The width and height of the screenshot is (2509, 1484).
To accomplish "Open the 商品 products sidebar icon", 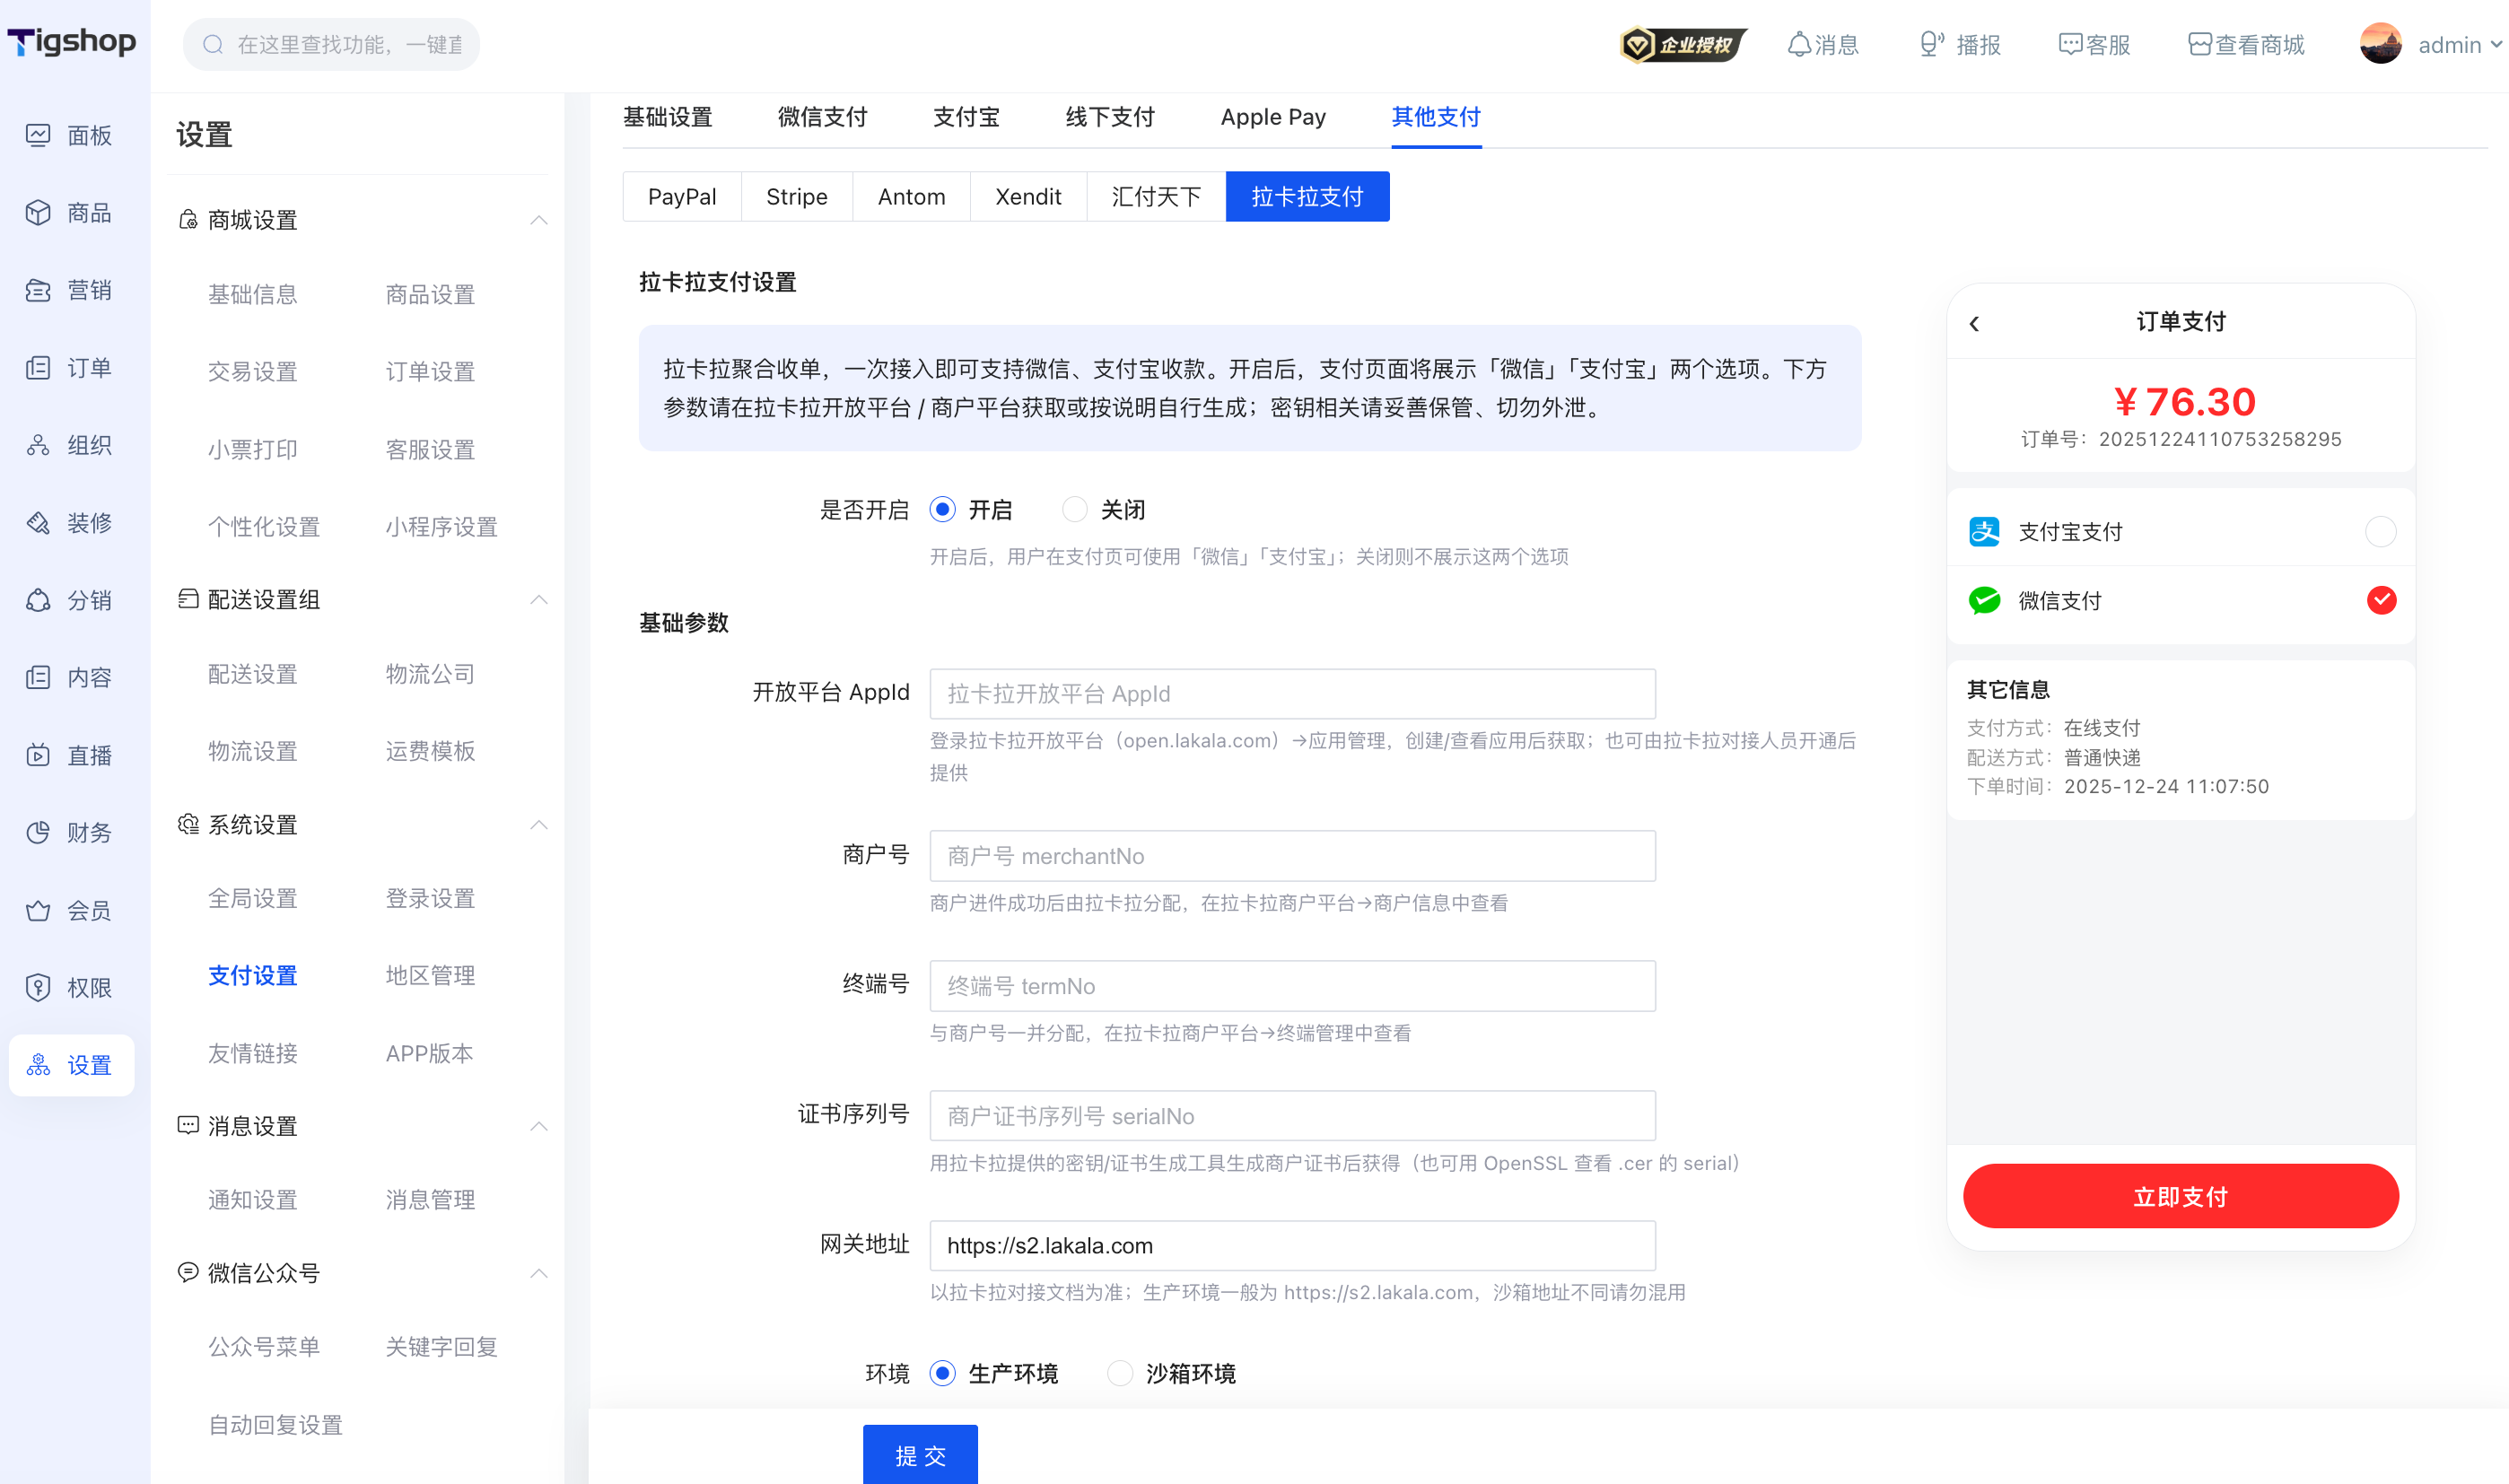I will point(38,213).
